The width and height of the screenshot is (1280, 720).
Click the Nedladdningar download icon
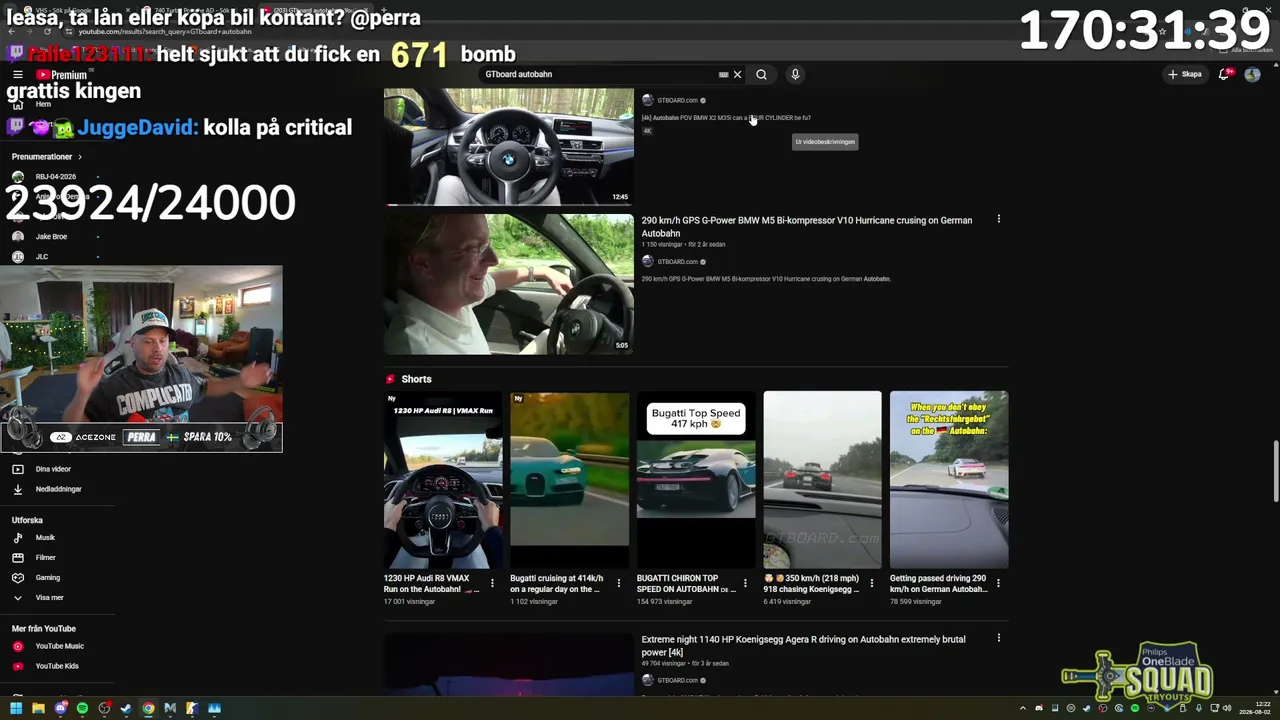click(x=17, y=489)
